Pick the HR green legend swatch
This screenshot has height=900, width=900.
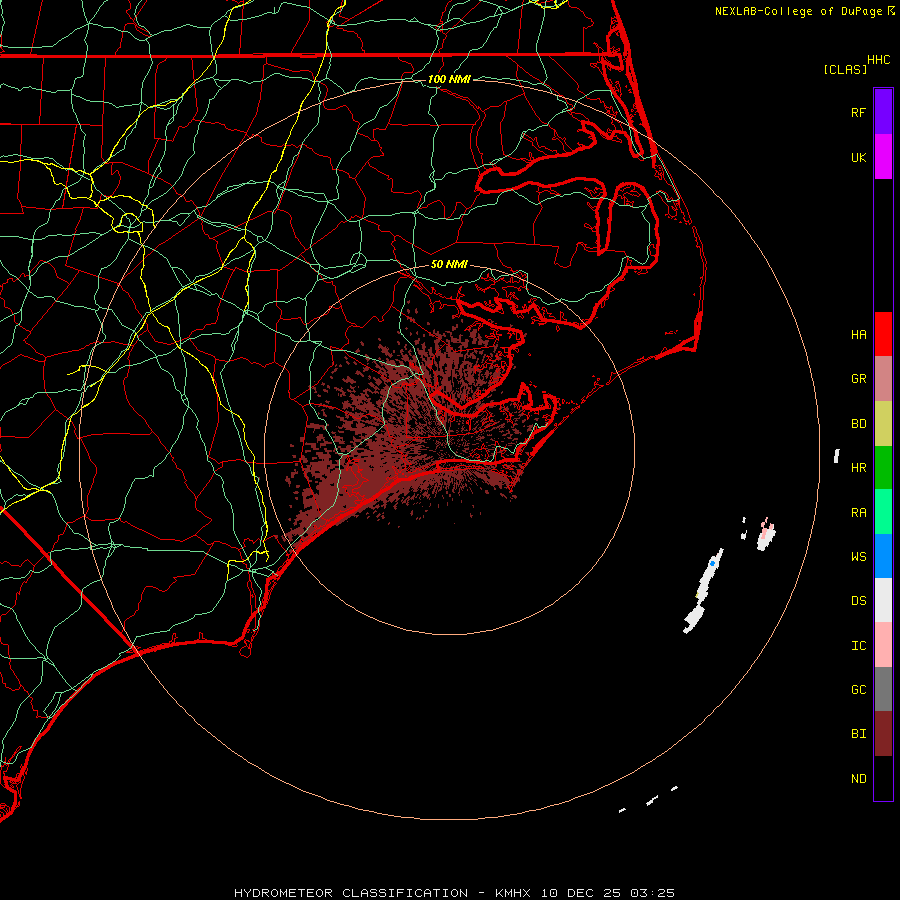[883, 468]
